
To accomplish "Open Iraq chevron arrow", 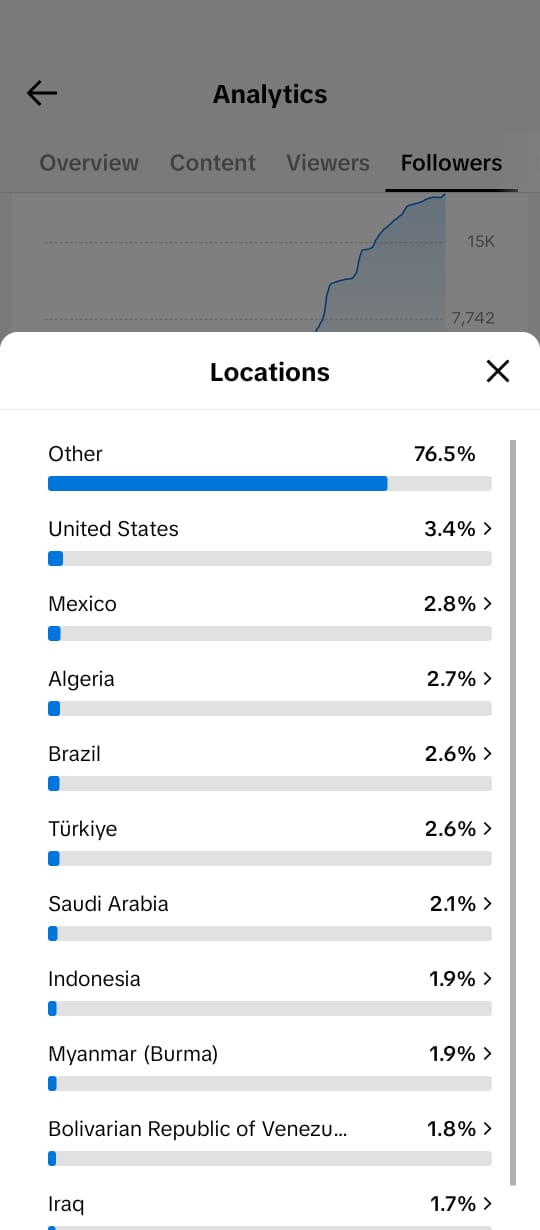I will pos(487,1204).
